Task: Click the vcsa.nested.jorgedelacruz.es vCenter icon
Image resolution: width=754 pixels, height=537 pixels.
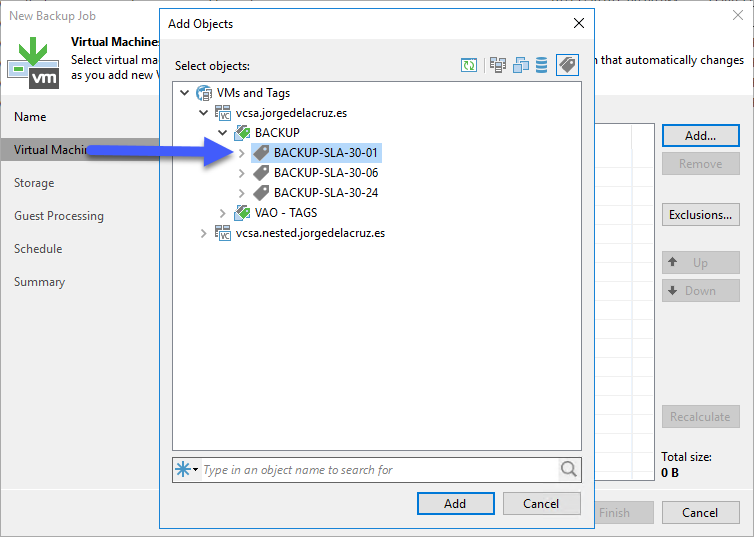Action: click(223, 233)
